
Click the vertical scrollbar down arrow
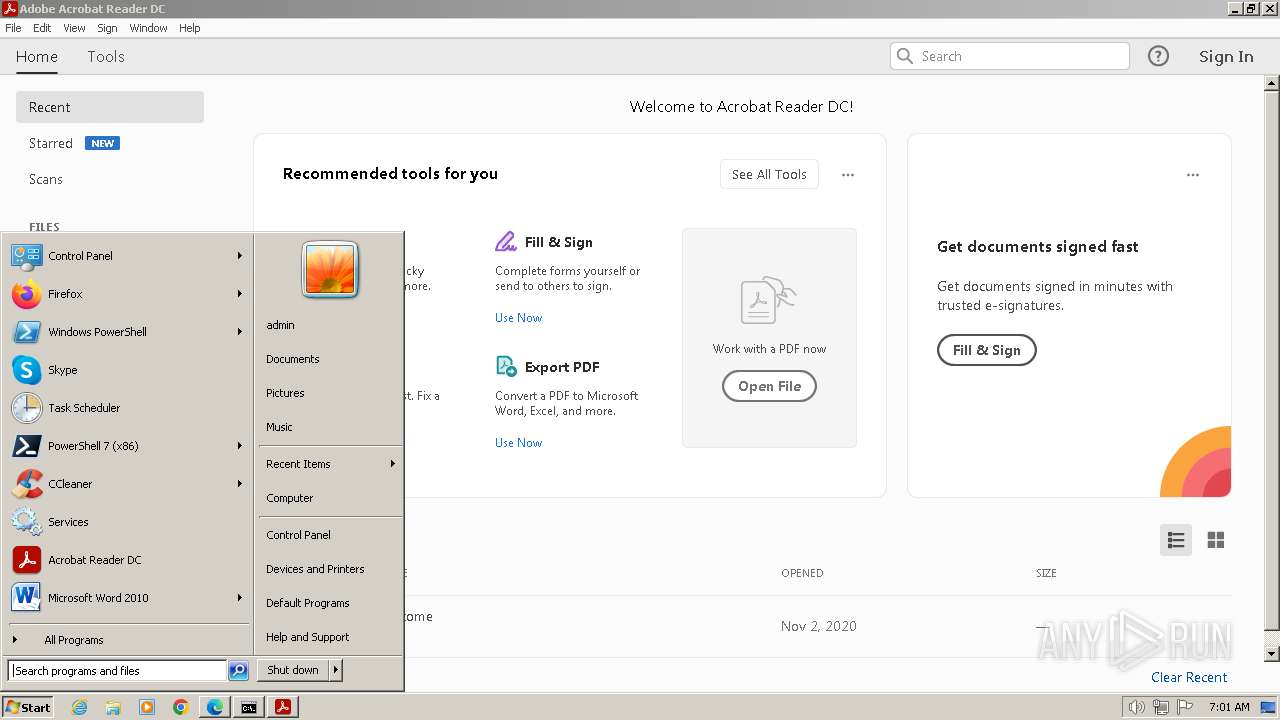(x=1272, y=654)
